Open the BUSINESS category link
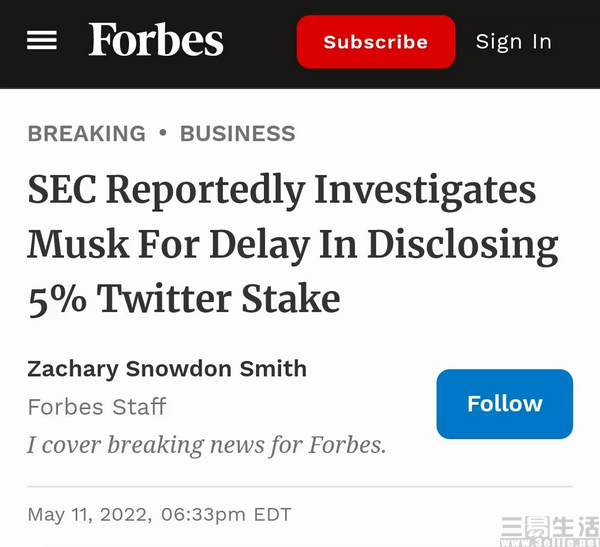 (238, 134)
